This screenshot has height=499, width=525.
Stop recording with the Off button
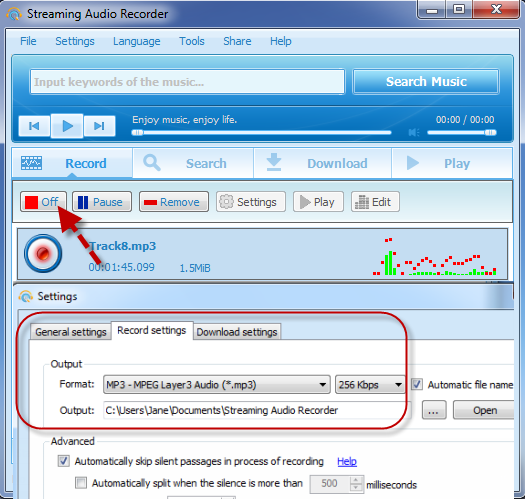coord(43,202)
